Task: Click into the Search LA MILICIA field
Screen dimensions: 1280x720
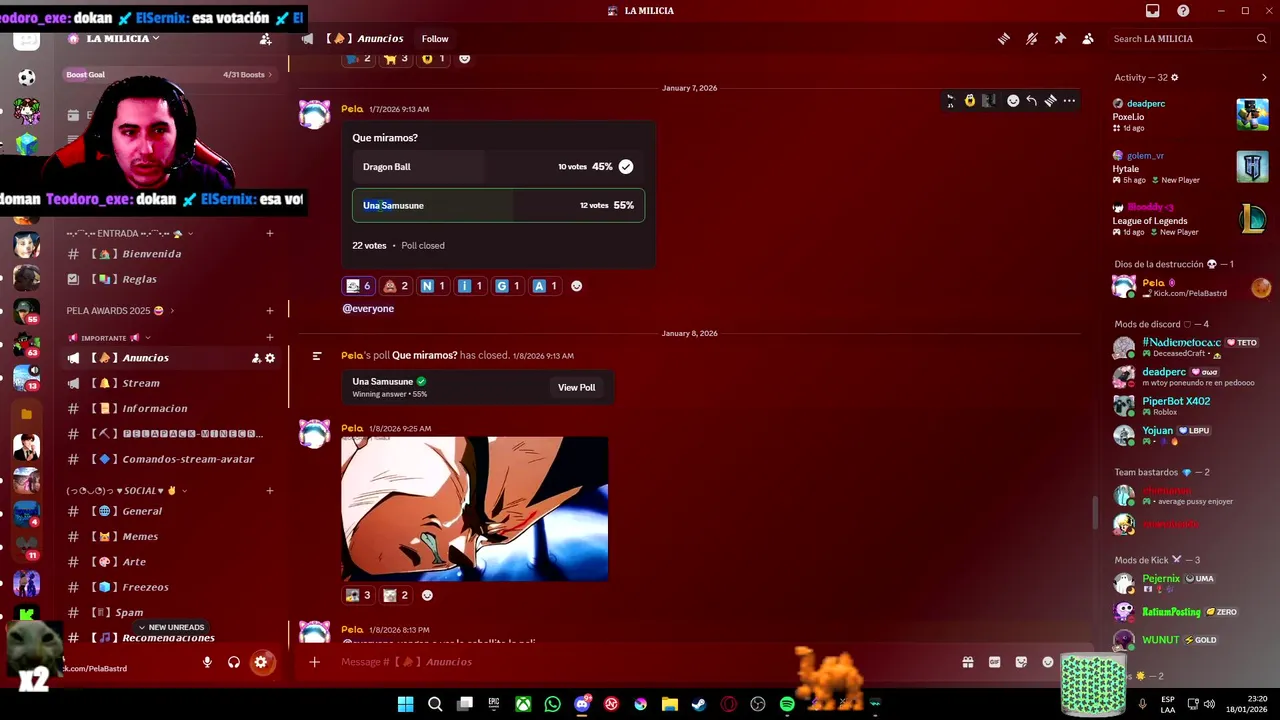Action: click(x=1190, y=39)
